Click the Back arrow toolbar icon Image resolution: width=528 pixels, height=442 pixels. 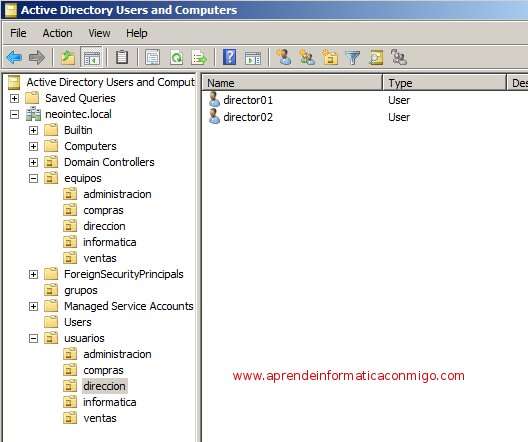pyautogui.click(x=14, y=57)
